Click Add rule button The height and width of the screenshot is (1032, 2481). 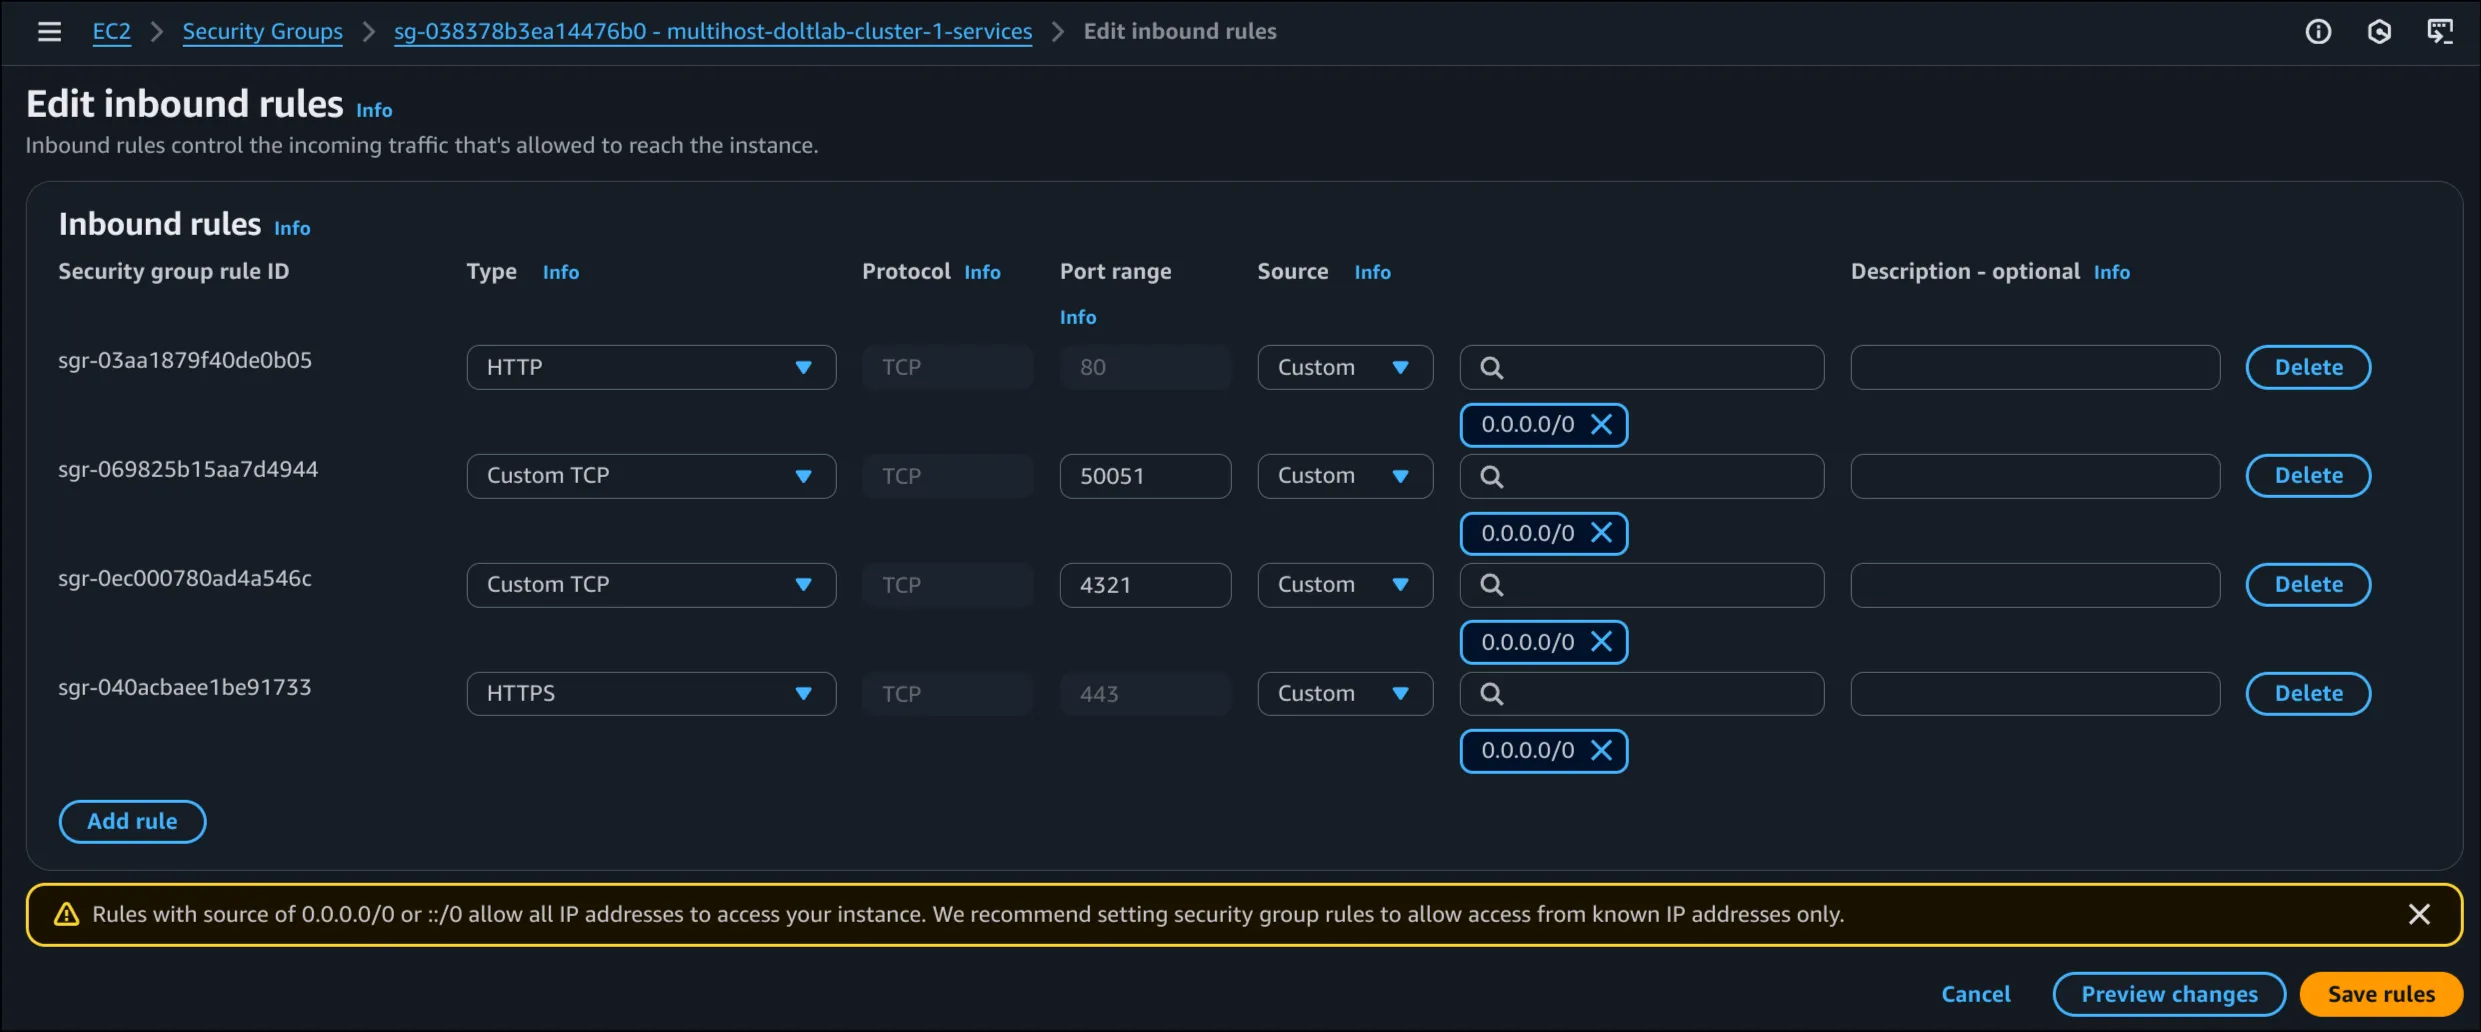[x=132, y=821]
